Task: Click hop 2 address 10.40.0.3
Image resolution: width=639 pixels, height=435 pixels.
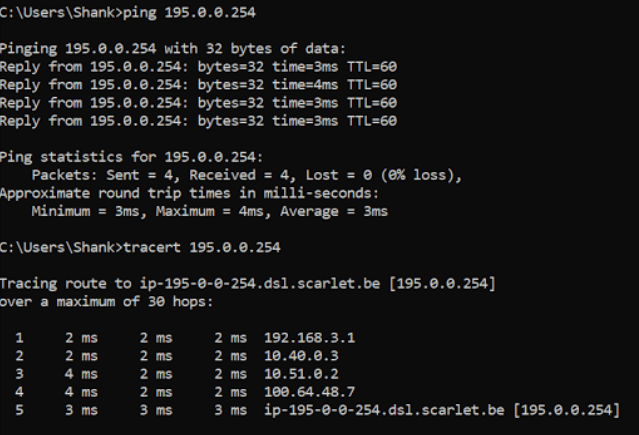Action: click(301, 356)
